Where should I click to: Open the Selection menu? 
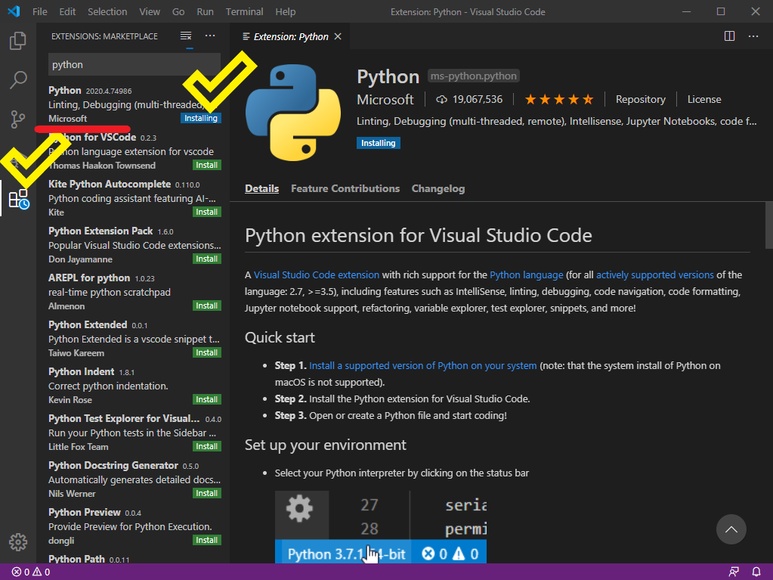coord(107,12)
